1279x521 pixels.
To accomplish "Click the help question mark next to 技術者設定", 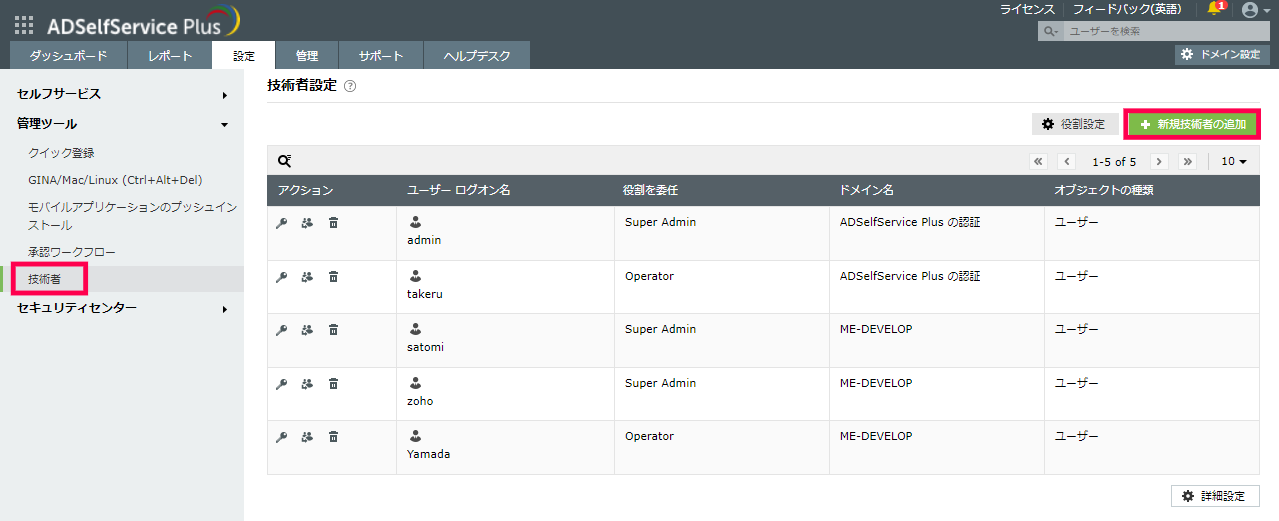I will [x=350, y=87].
